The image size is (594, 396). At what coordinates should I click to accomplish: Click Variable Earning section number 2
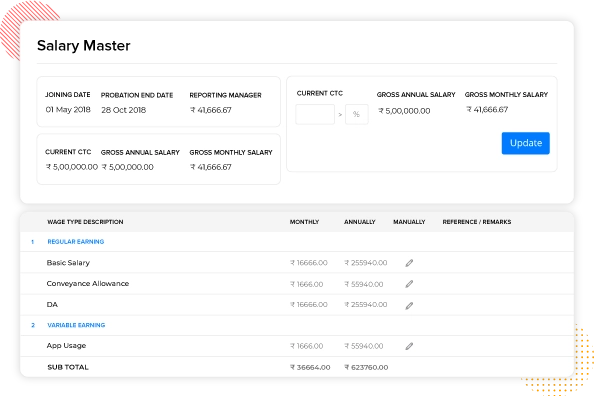[33, 325]
